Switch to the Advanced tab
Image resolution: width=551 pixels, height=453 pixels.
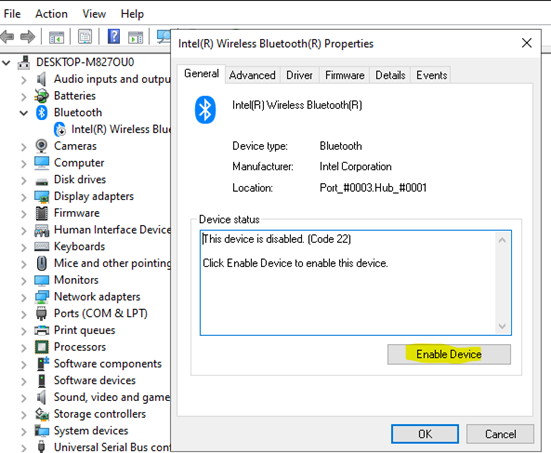(x=252, y=75)
